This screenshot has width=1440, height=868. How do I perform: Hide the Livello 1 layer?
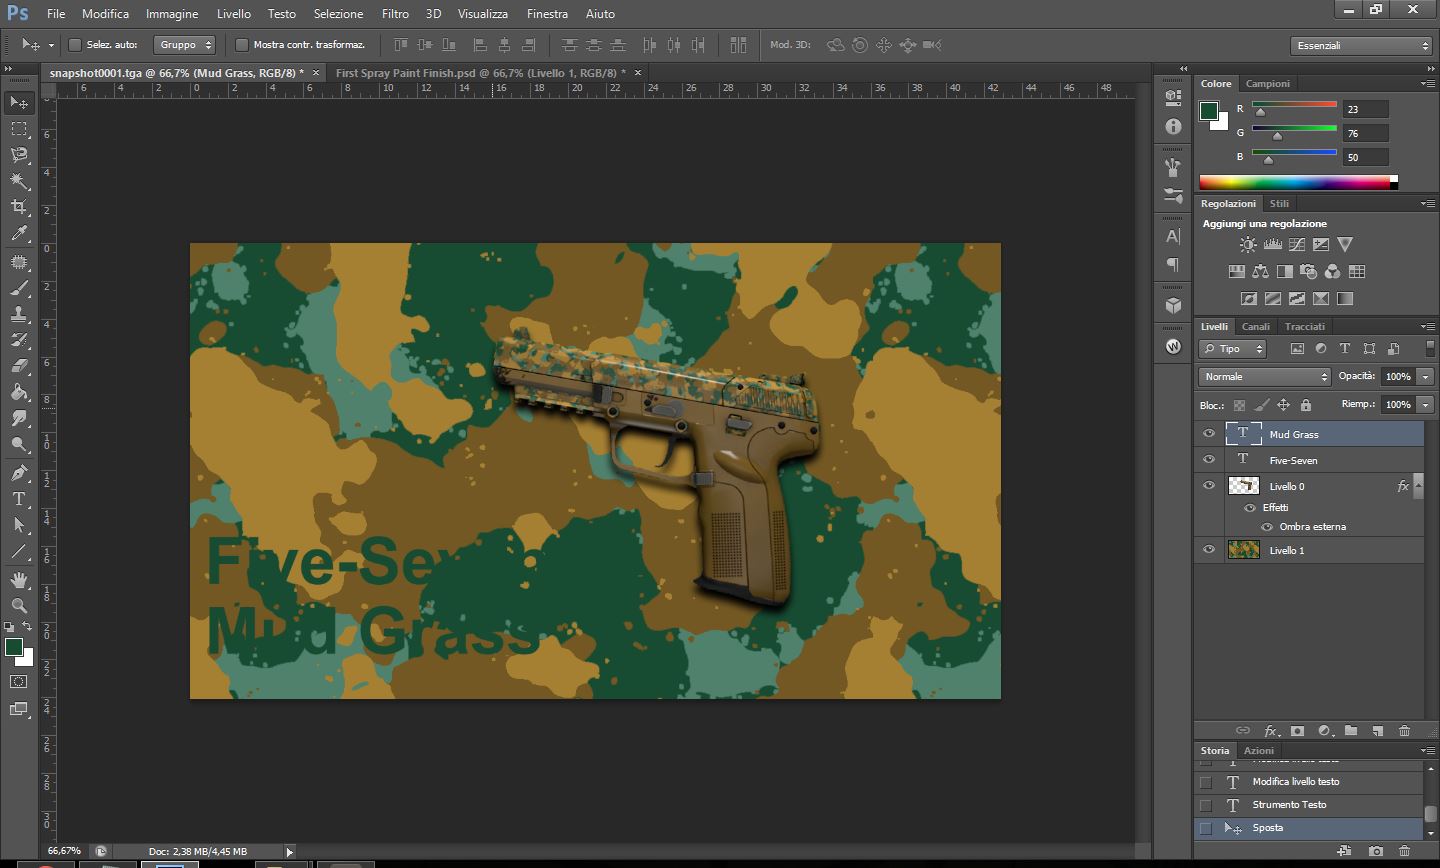1208,550
